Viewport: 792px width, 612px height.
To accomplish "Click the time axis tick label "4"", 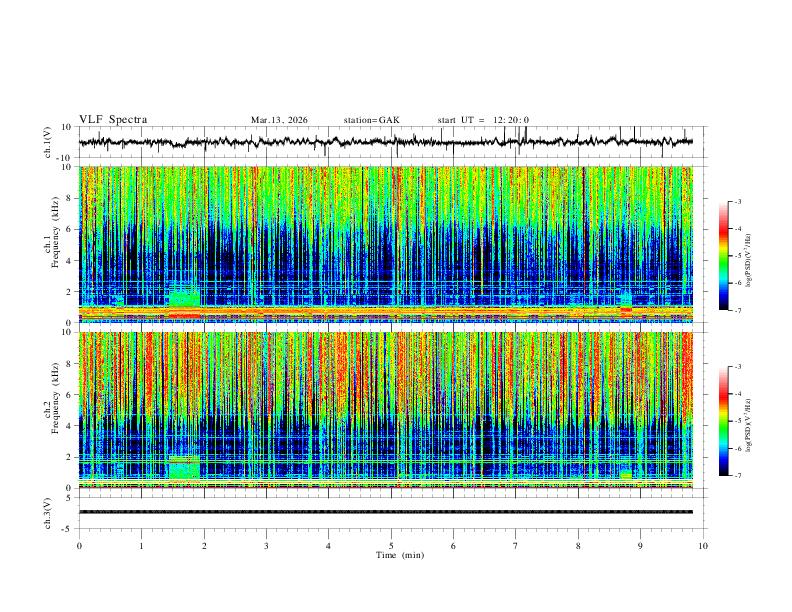I will point(328,546).
